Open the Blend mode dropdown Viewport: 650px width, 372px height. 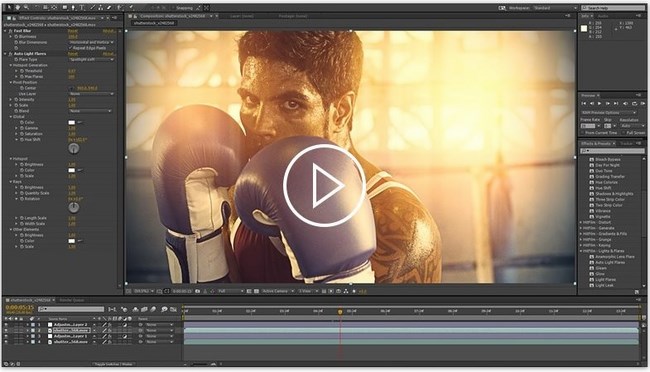click(90, 111)
